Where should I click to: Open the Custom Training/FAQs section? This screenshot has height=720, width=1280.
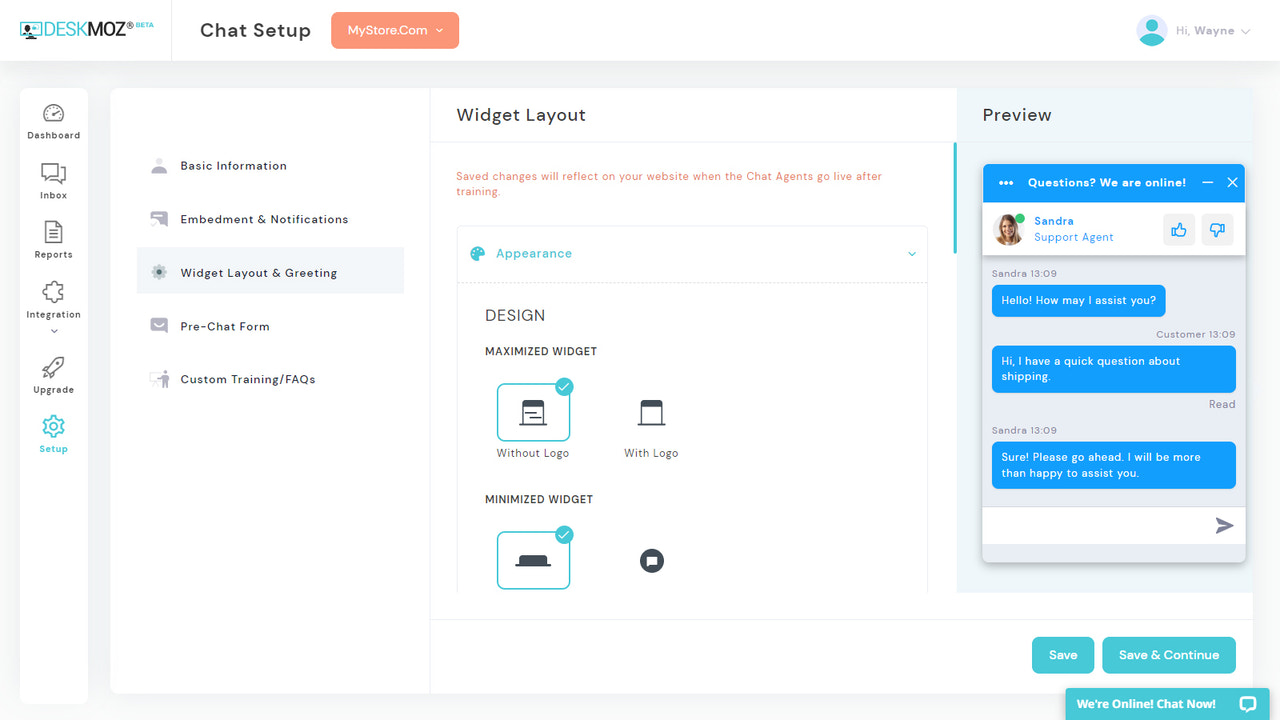coord(247,379)
